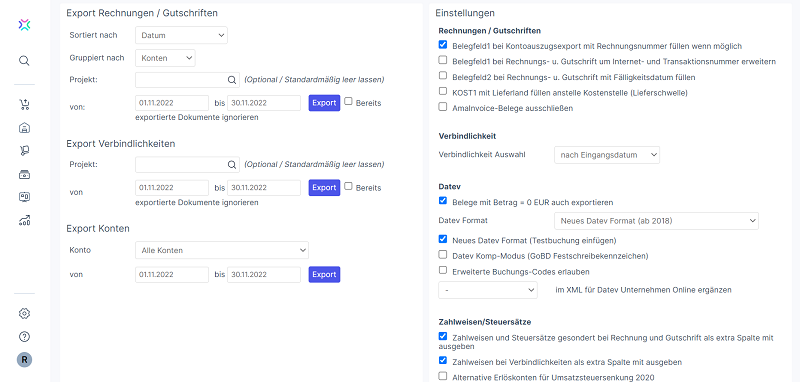800x382 pixels.
Task: Focus the Projekt field under Export Verbindlichkeiten
Action: 187,165
